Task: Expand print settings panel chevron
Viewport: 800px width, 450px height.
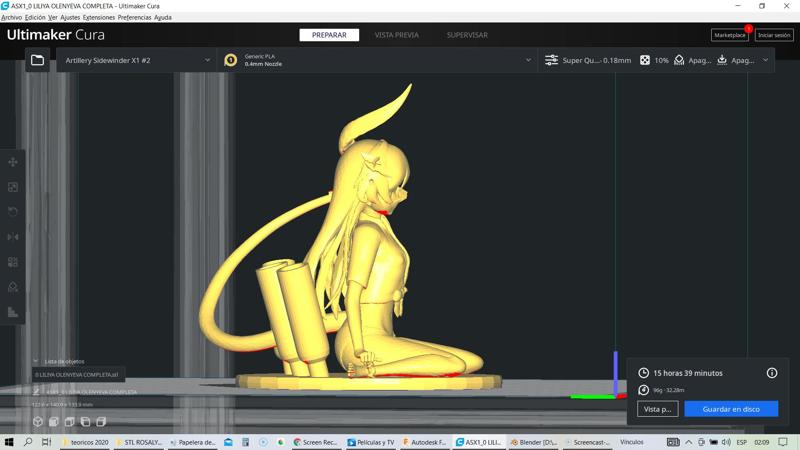Action: click(766, 60)
